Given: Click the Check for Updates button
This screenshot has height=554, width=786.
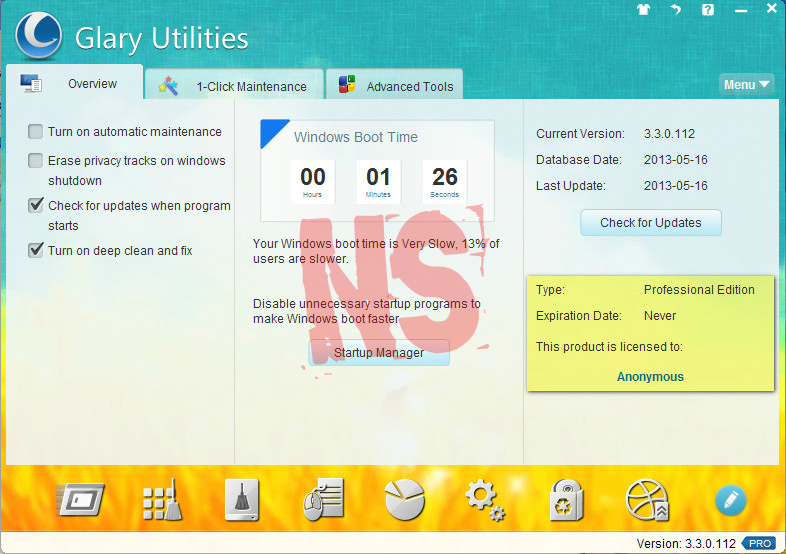Looking at the screenshot, I should [651, 223].
